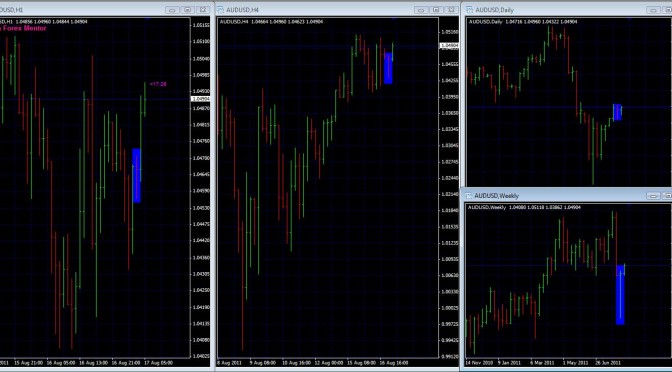
Task: Minimize the AUDUSD,Weekly chart window
Action: click(x=654, y=196)
